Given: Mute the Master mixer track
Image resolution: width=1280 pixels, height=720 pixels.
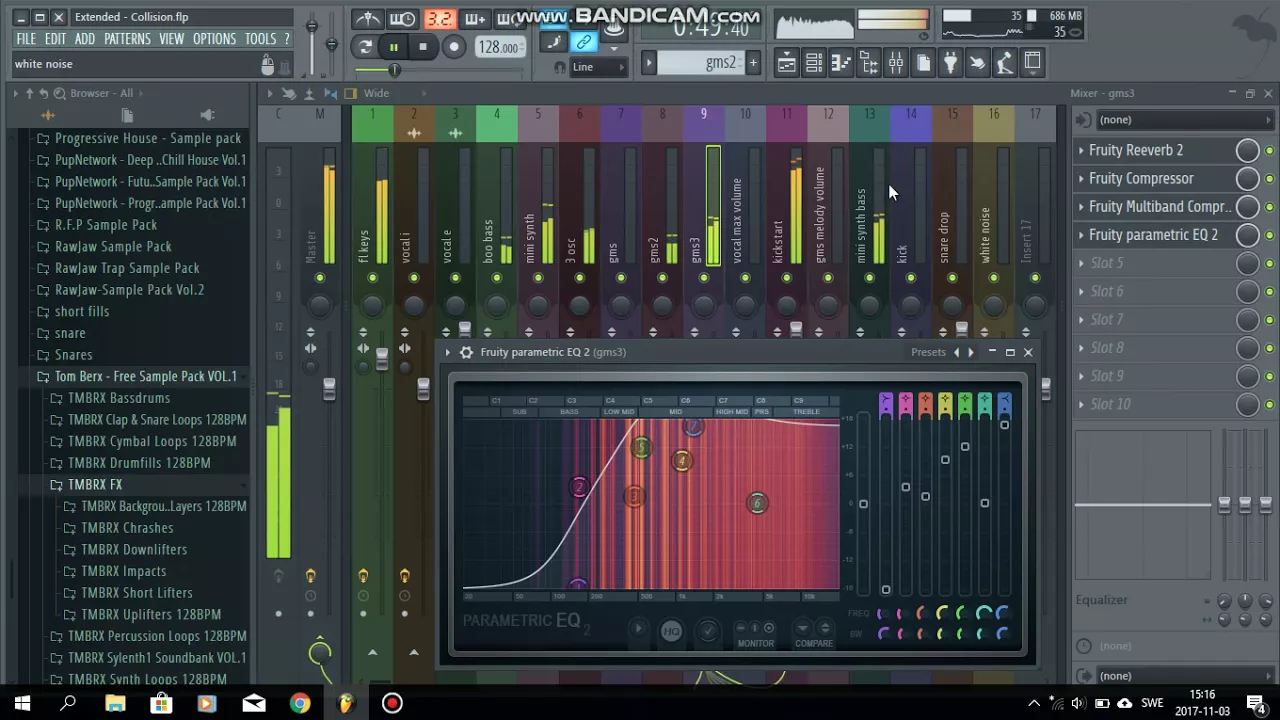Looking at the screenshot, I should click(320, 278).
